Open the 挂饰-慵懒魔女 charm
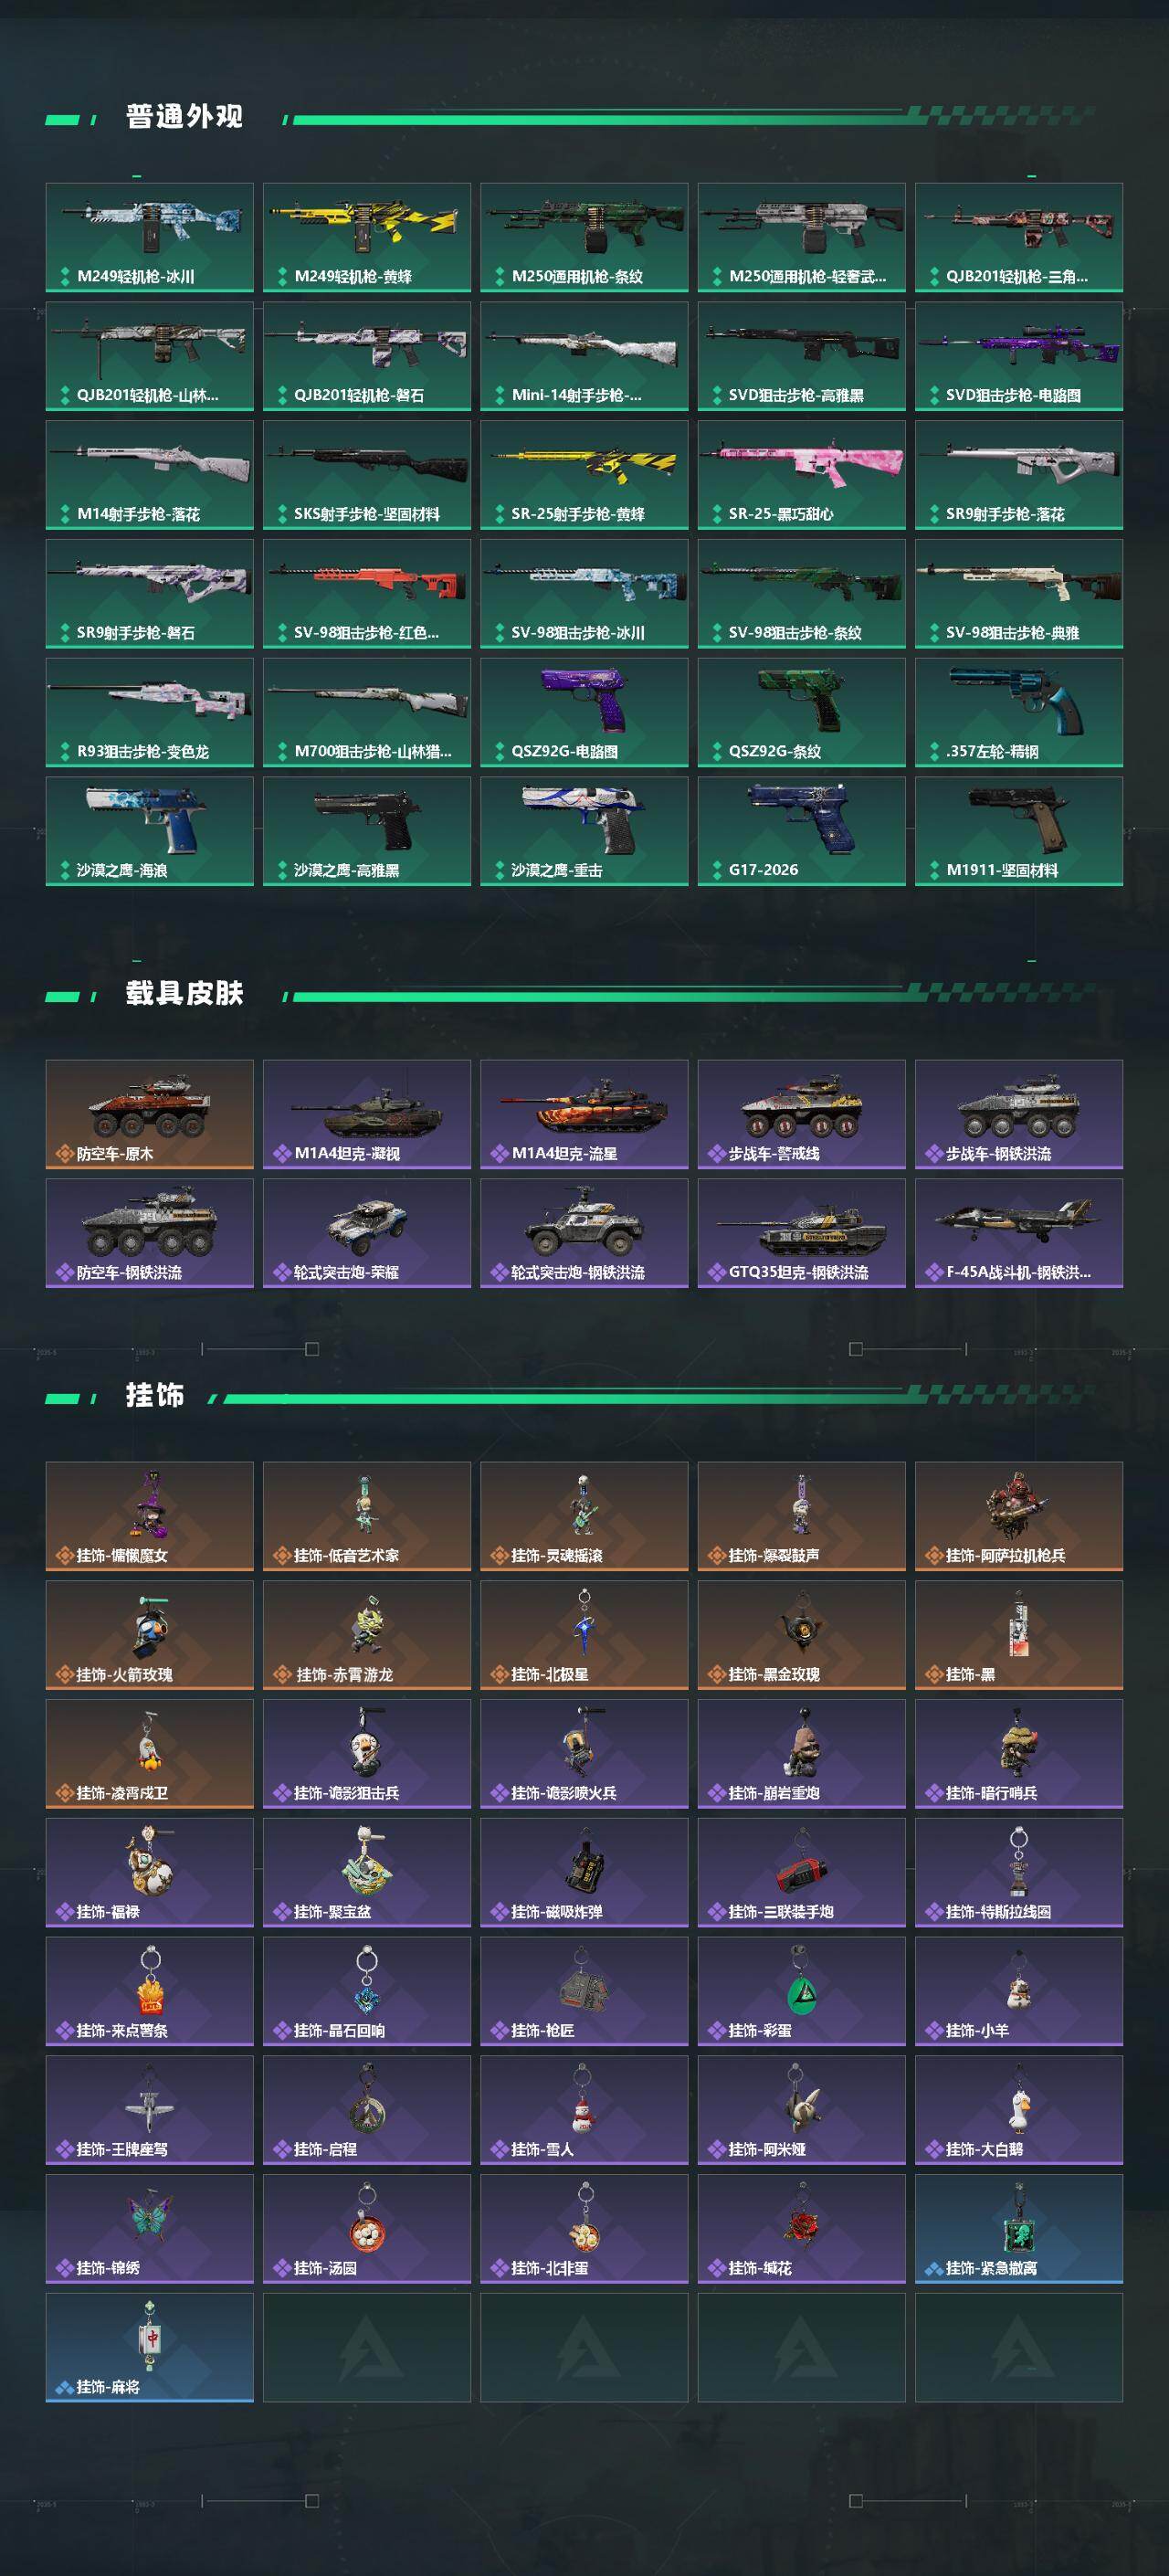Image resolution: width=1169 pixels, height=2576 pixels. click(149, 1516)
